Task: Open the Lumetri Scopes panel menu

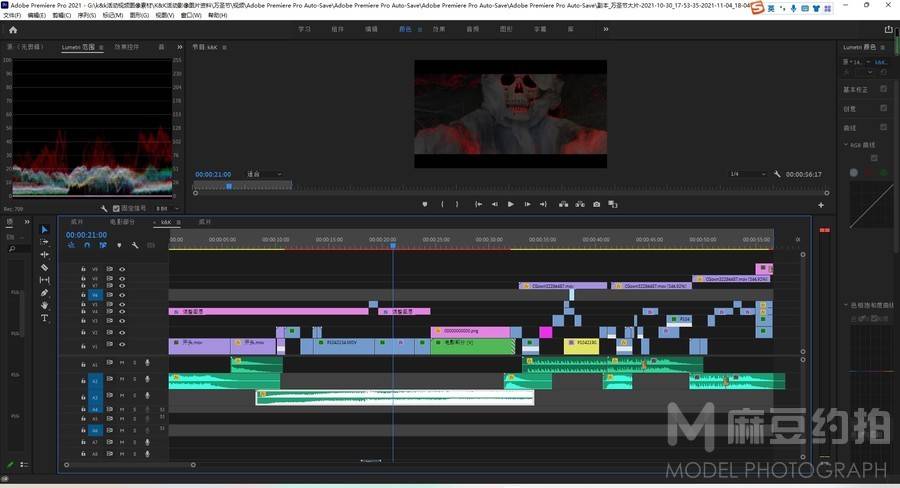Action: [101, 47]
